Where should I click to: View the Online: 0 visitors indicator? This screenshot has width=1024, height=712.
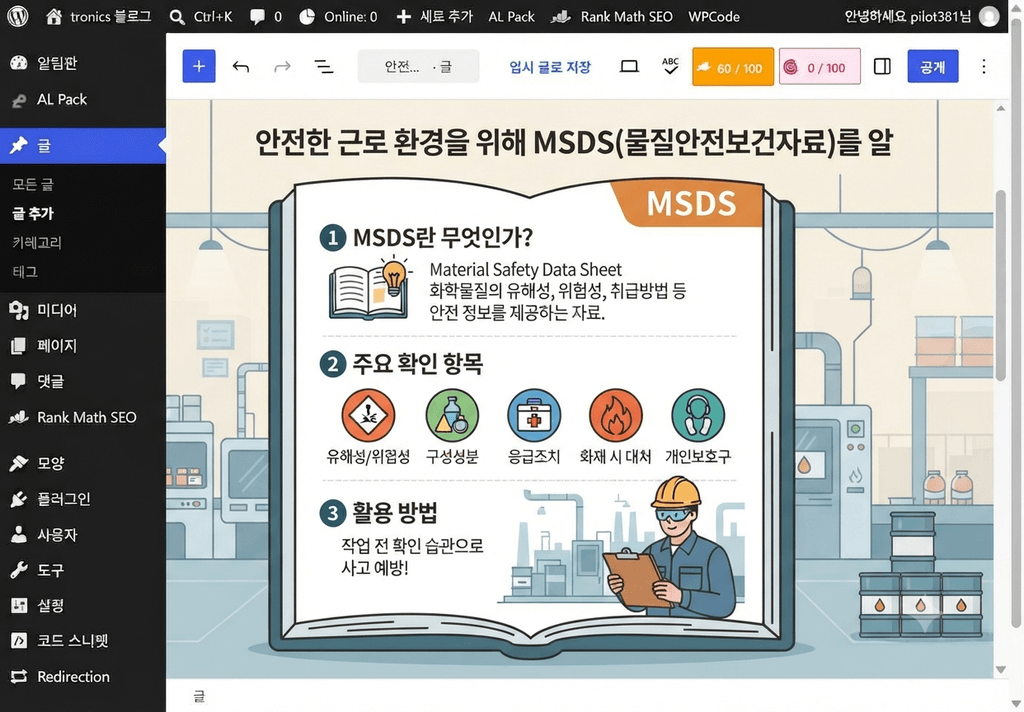click(338, 16)
